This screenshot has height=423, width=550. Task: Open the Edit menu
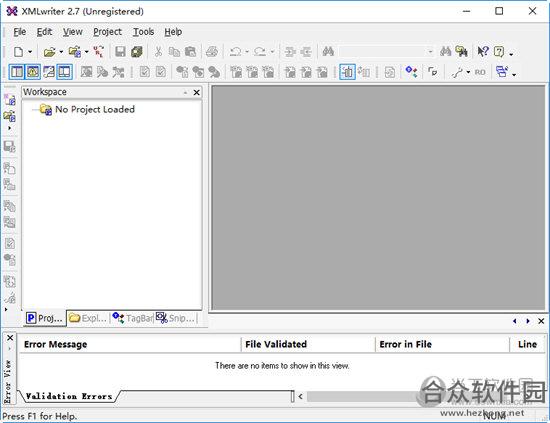point(44,32)
